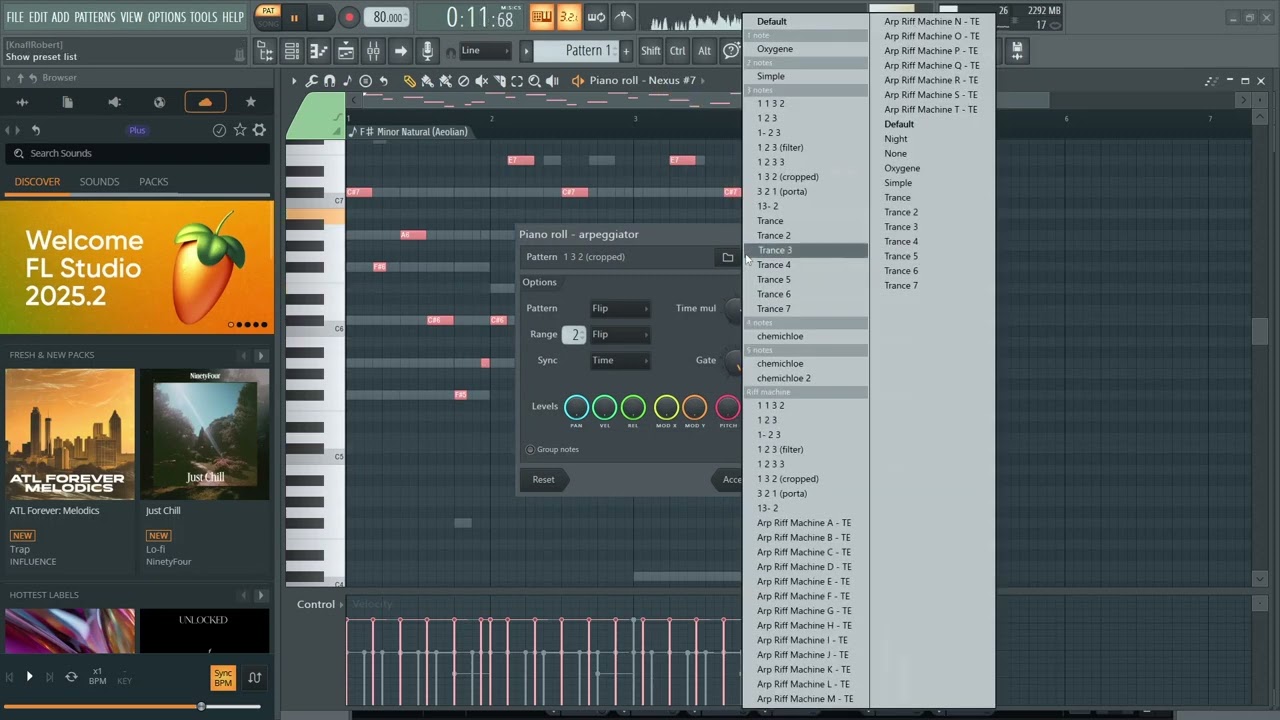
Task: Adjust the MOD X level knob
Action: [666, 407]
